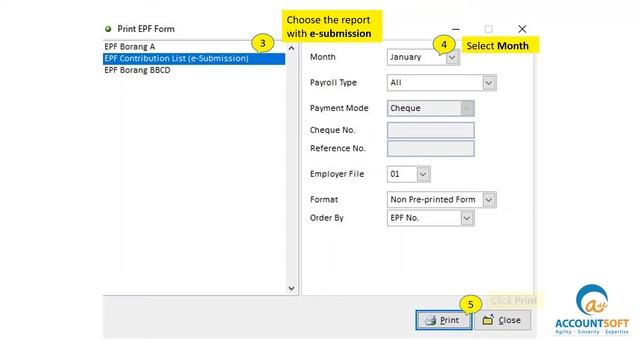The image size is (640, 360).
Task: Click the report list scroll down arrow
Action: click(x=291, y=288)
